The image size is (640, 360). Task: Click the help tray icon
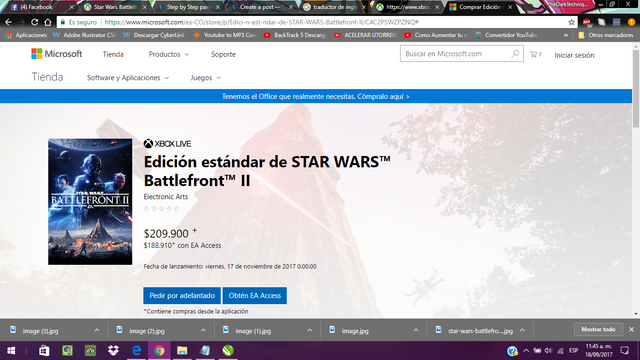(x=513, y=351)
